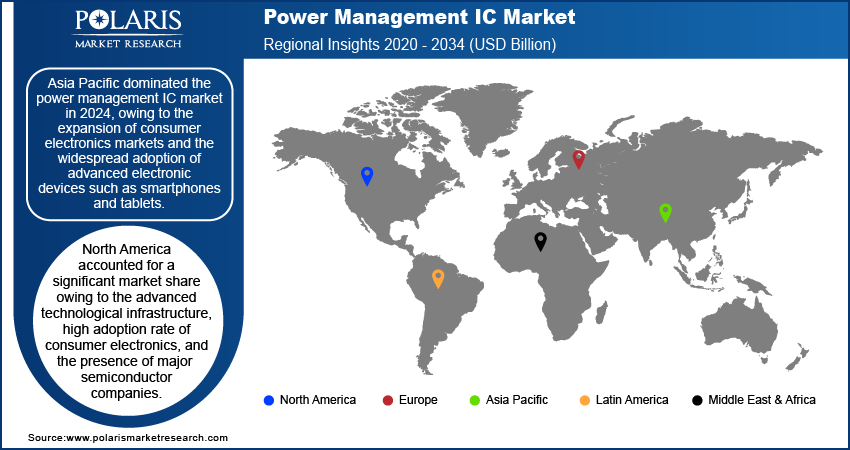Click the orange Latin America map pin
The width and height of the screenshot is (850, 450).
pos(438,279)
